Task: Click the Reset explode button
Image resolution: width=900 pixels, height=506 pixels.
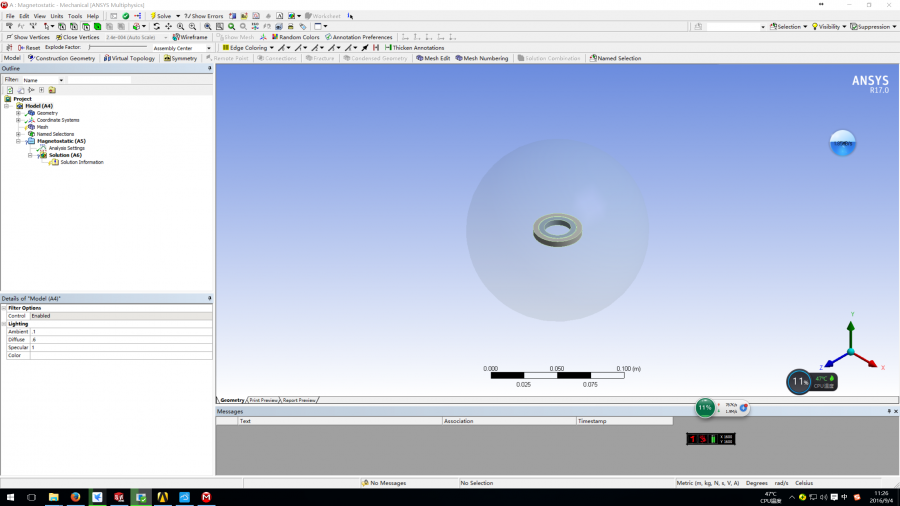Action: pyautogui.click(x=29, y=48)
